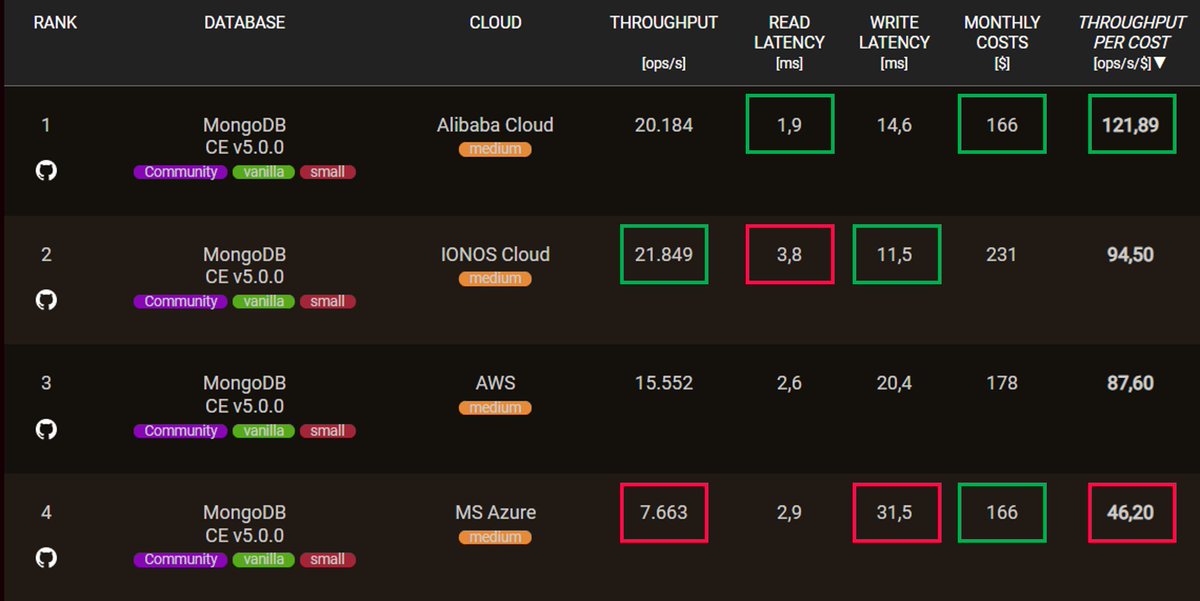Image resolution: width=1200 pixels, height=601 pixels.
Task: Select the Community tag in MS Azure row
Action: click(180, 560)
